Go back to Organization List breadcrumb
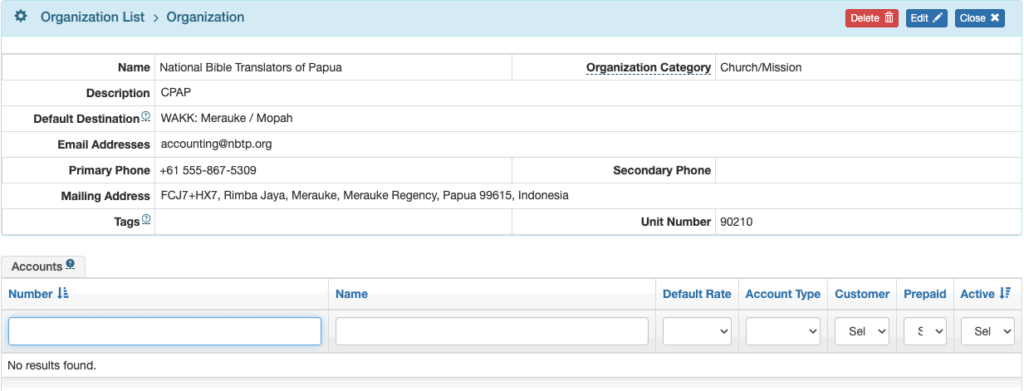The width and height of the screenshot is (1024, 391). (93, 17)
